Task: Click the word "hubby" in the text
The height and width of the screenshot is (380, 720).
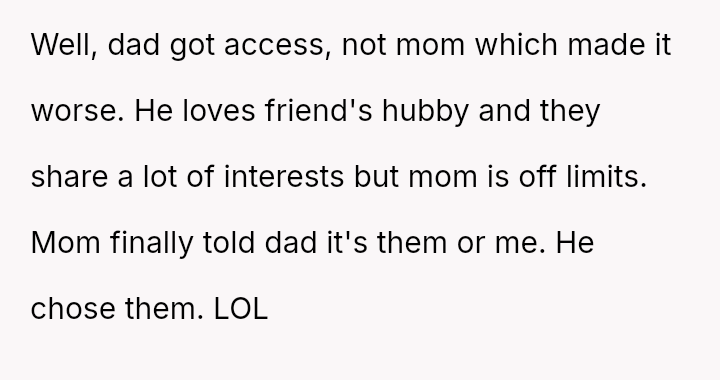Action: (x=425, y=113)
